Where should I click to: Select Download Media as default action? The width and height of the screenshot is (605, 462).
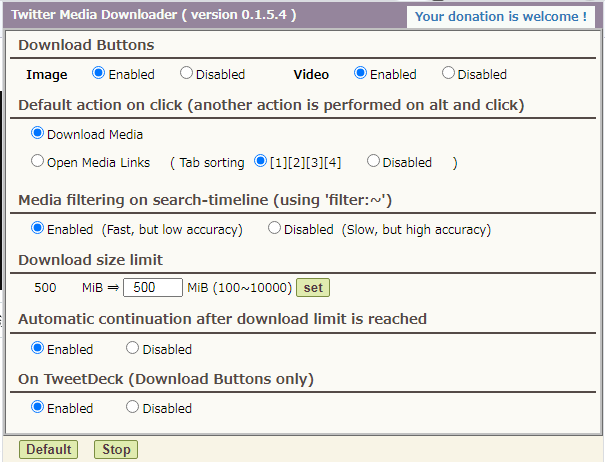pyautogui.click(x=38, y=132)
